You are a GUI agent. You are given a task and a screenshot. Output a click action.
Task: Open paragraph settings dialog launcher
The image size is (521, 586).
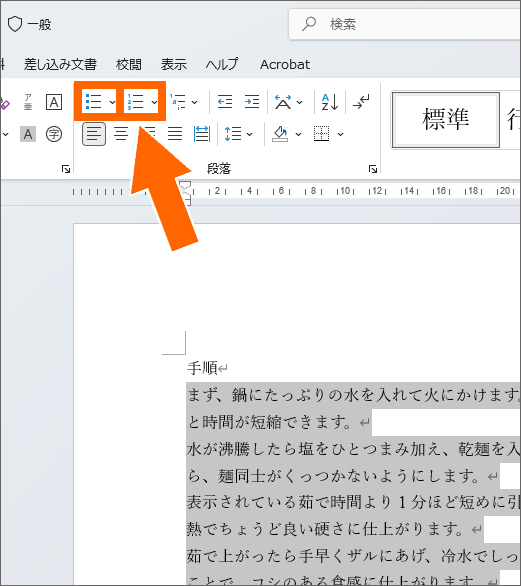pos(373,169)
